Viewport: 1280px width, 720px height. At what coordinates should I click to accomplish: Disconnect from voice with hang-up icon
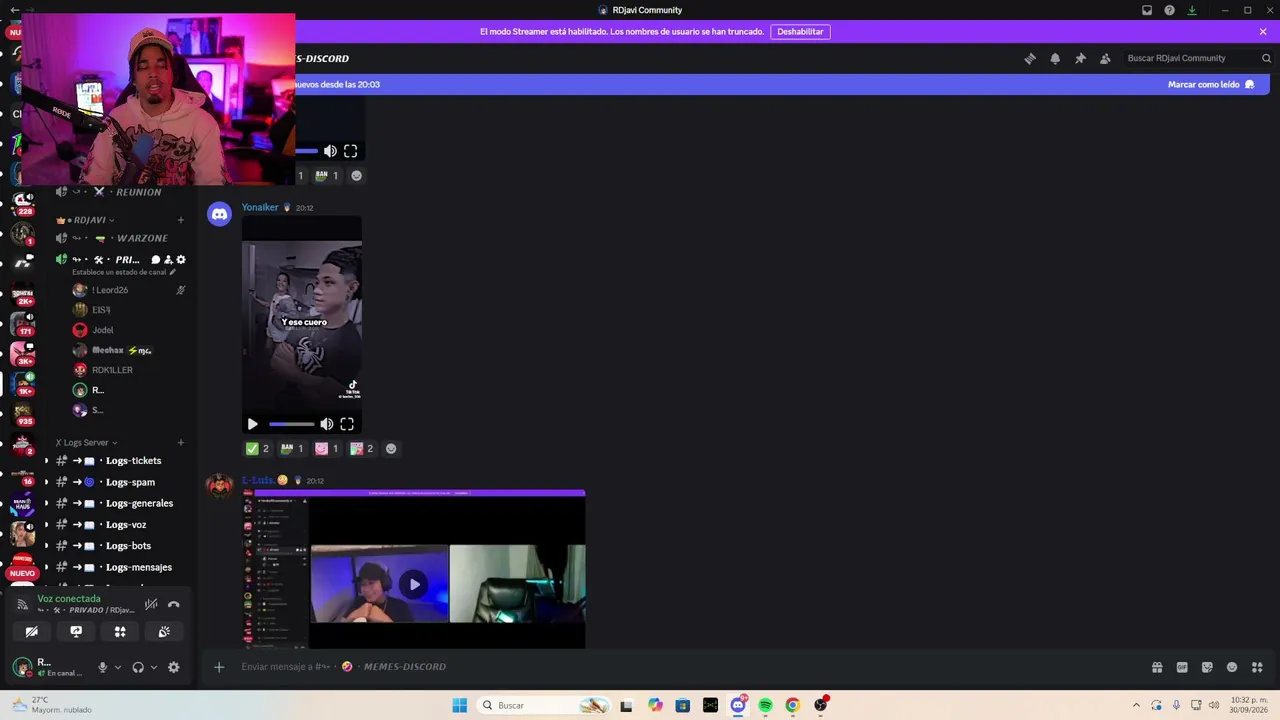[x=174, y=604]
